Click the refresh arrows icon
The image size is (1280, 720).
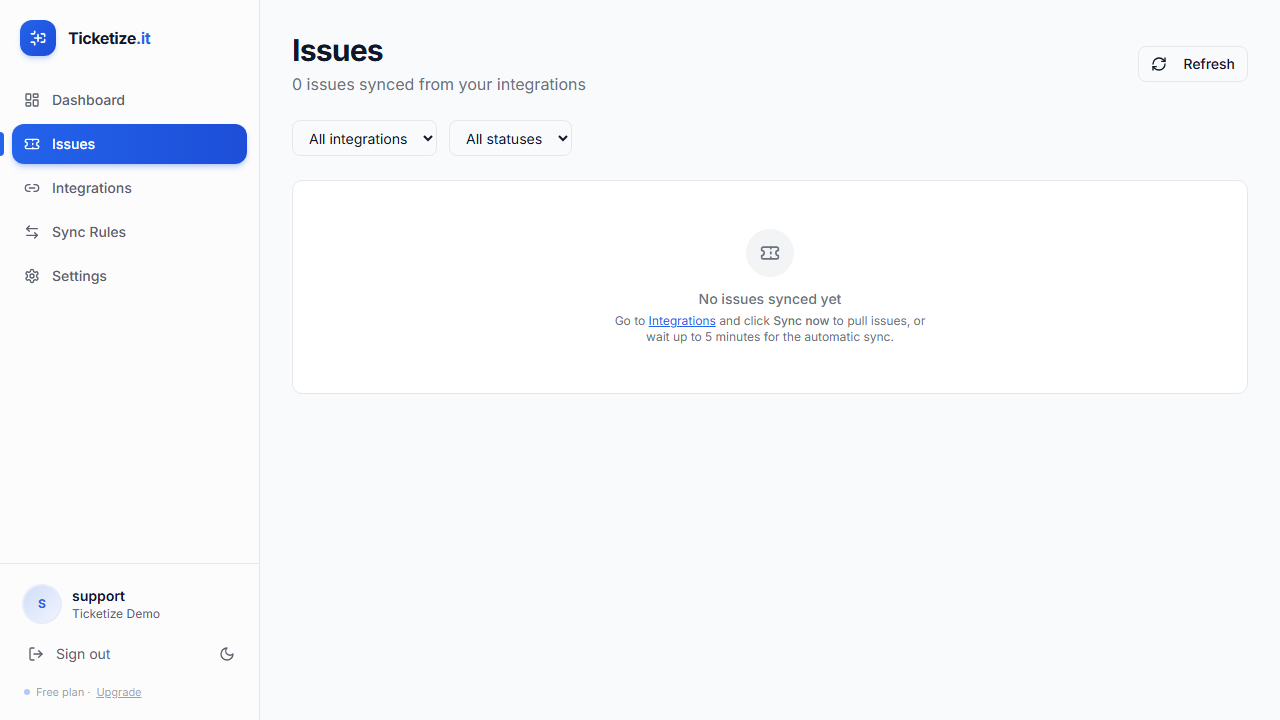click(x=1159, y=64)
